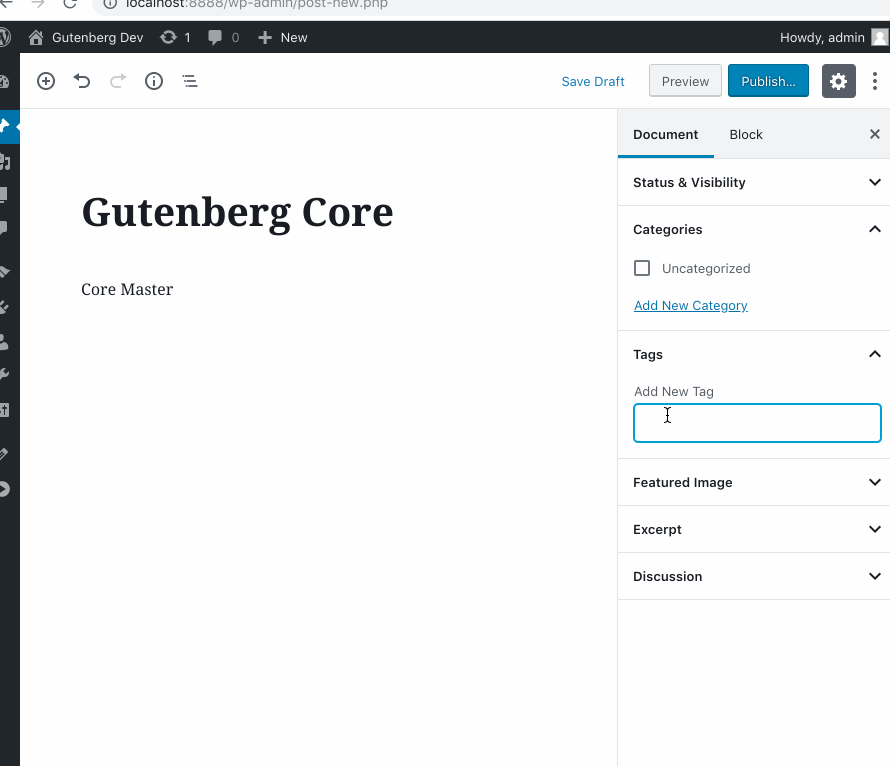Toggle the settings sidebar gear icon
Viewport: 890px width, 766px height.
838,81
